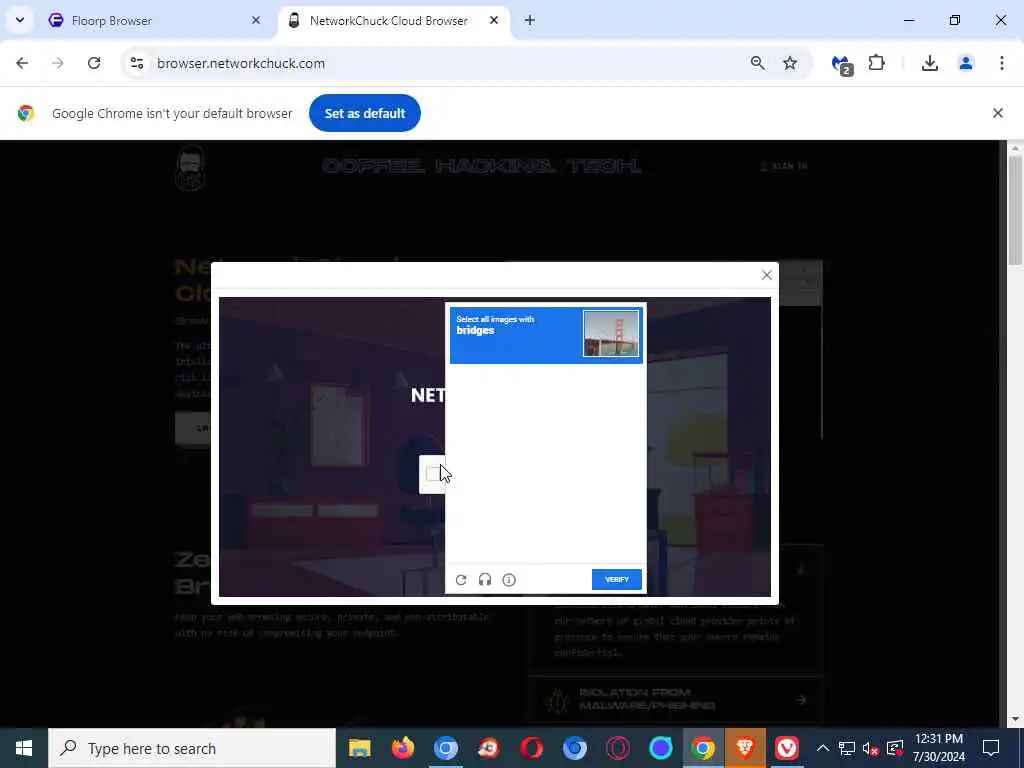Click the bridge example thumbnail image

click(x=611, y=334)
